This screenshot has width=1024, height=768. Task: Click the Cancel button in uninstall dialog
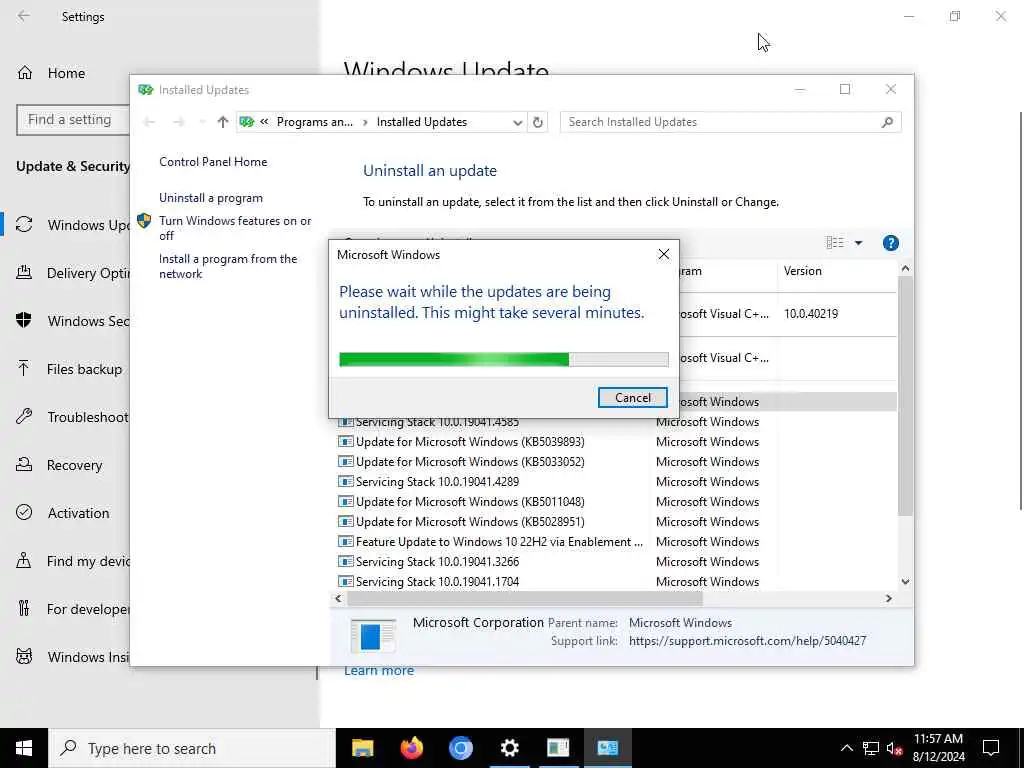coord(632,398)
